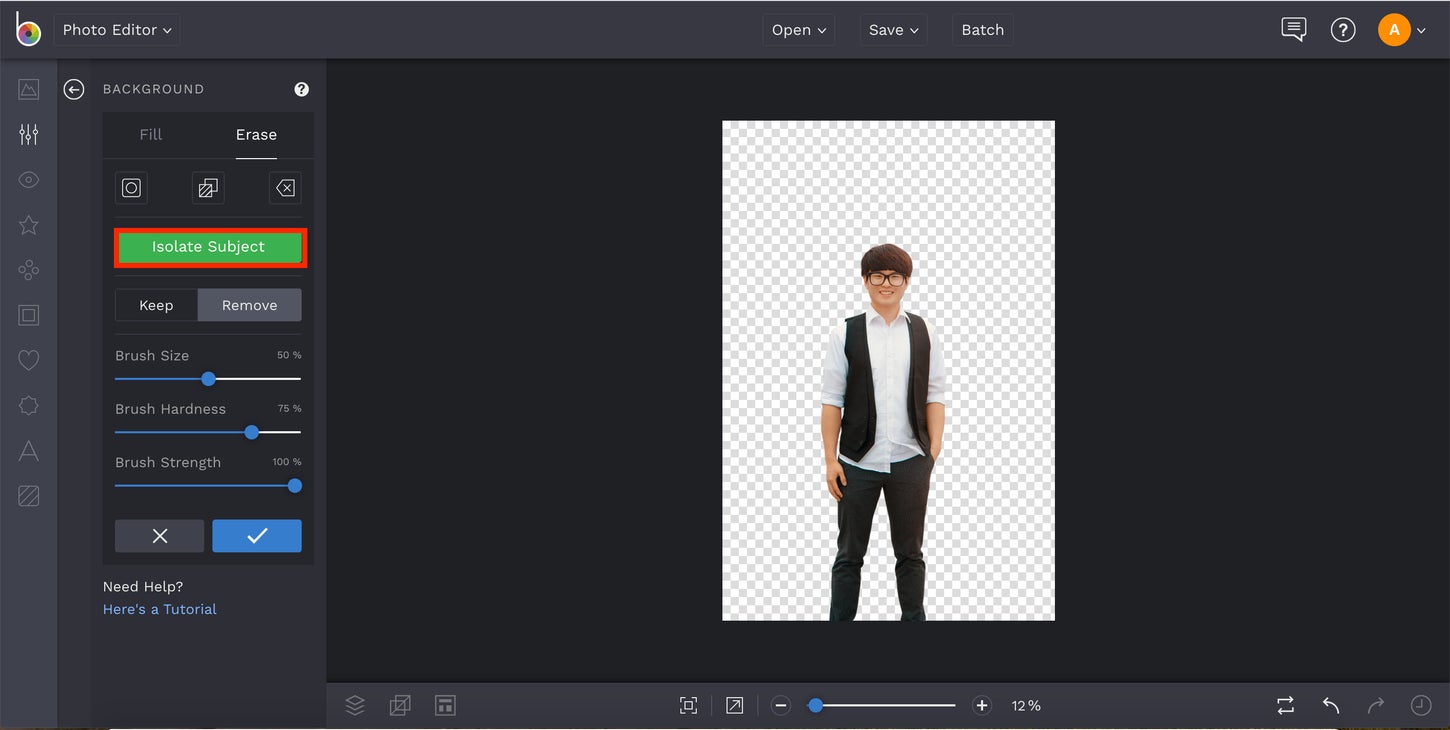Open the Layers icon in bottom toolbar
Screen dimensions: 1450x730
tap(355, 705)
